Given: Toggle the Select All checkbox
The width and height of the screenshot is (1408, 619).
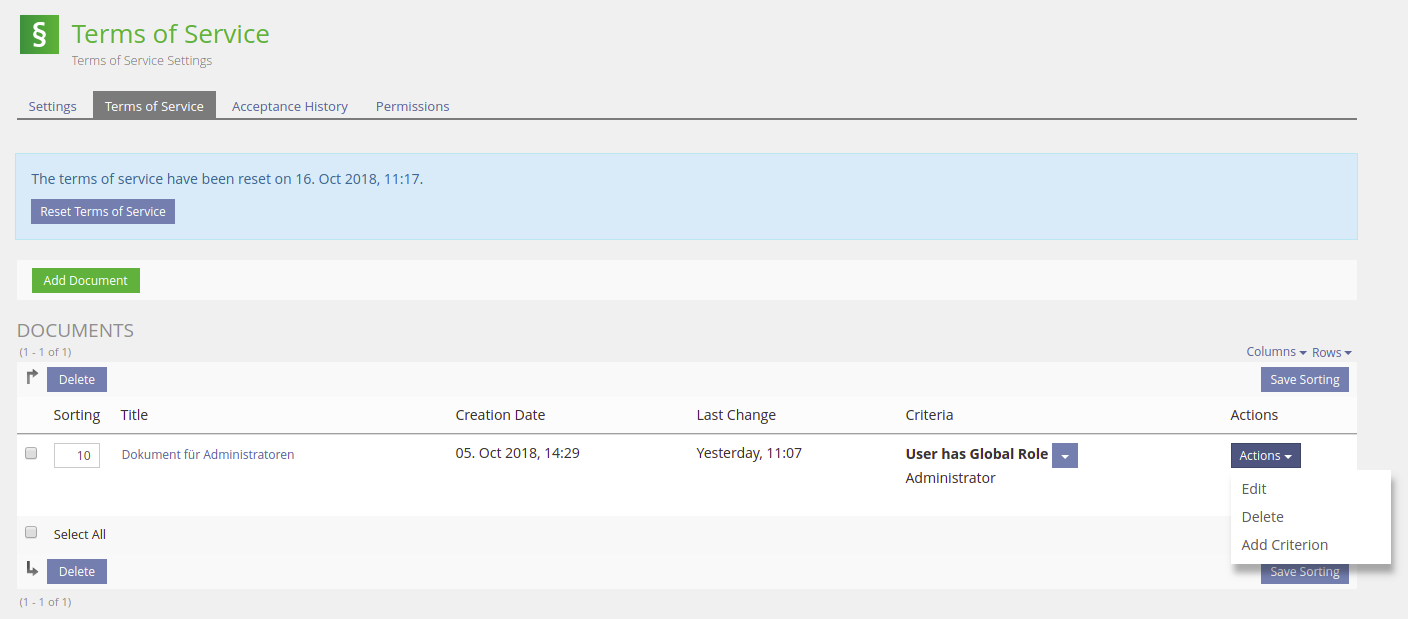Looking at the screenshot, I should pyautogui.click(x=31, y=533).
